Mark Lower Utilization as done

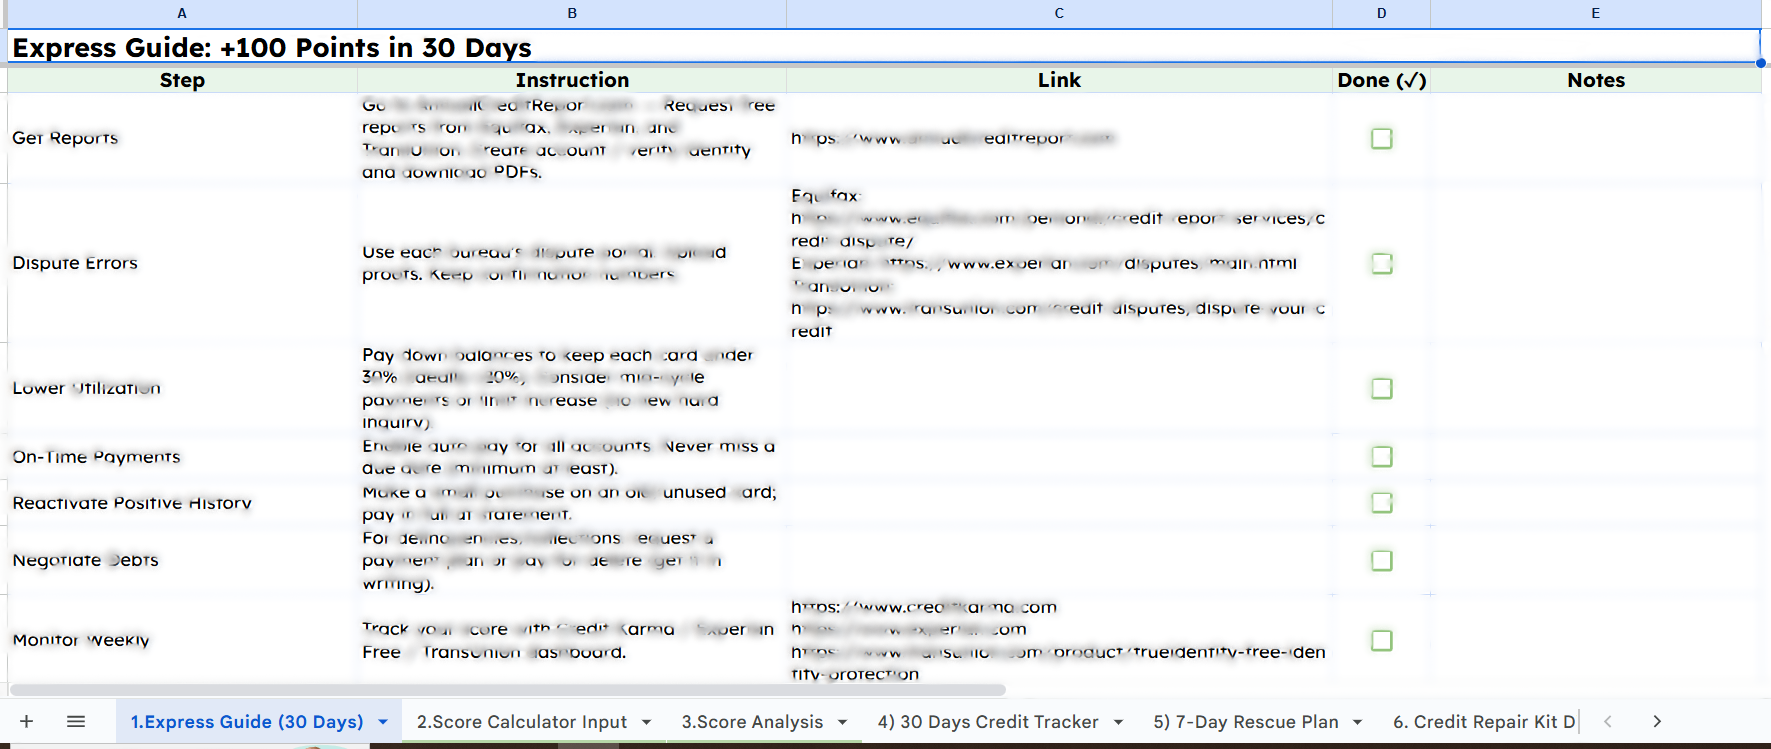[1381, 388]
